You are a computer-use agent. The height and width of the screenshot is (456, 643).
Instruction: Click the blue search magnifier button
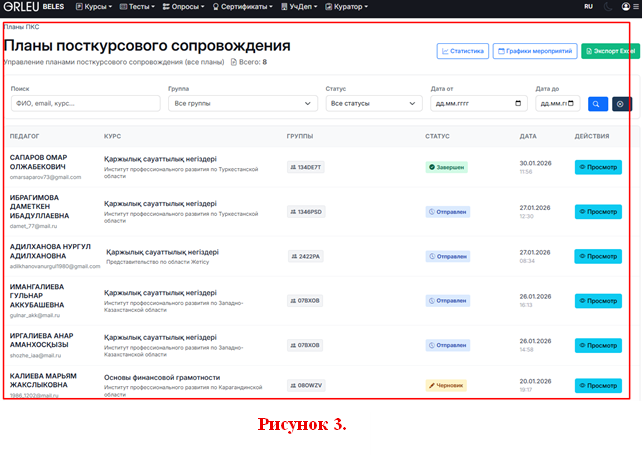pos(597,103)
